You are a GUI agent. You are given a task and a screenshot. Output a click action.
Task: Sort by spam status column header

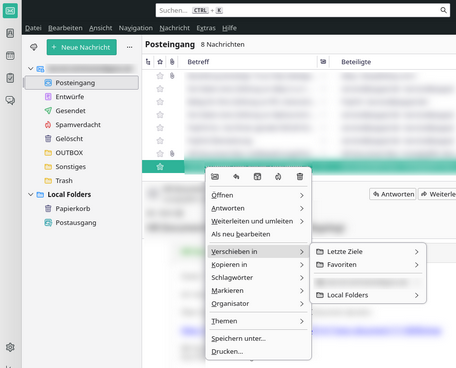323,62
